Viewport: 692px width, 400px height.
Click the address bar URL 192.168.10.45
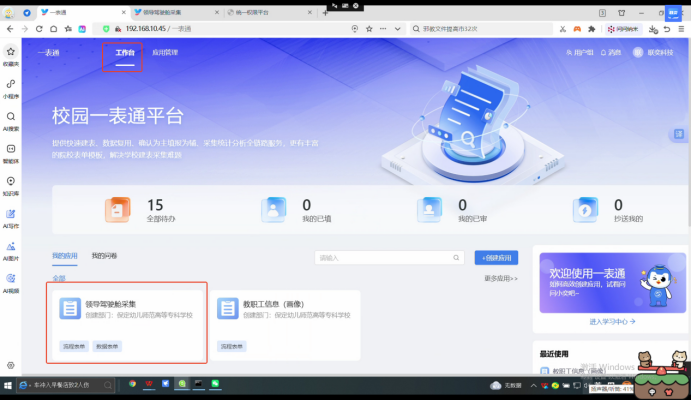point(146,29)
